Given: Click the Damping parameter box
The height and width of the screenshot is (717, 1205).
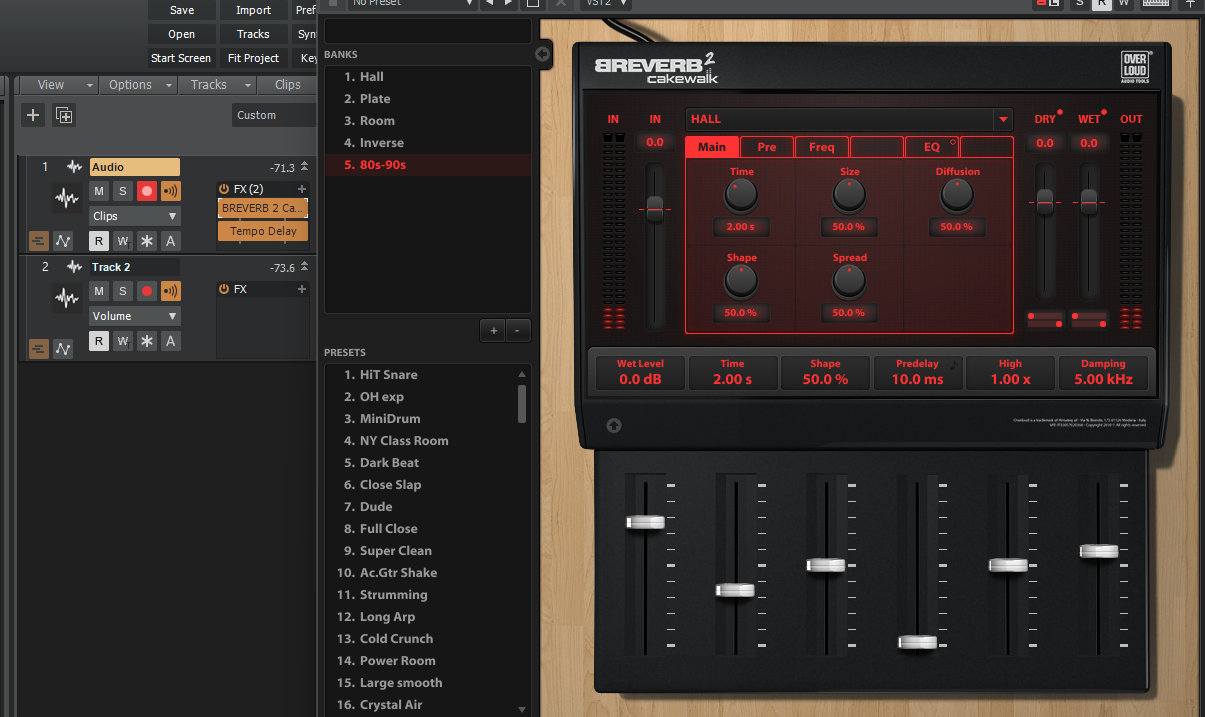Looking at the screenshot, I should pyautogui.click(x=1103, y=372).
